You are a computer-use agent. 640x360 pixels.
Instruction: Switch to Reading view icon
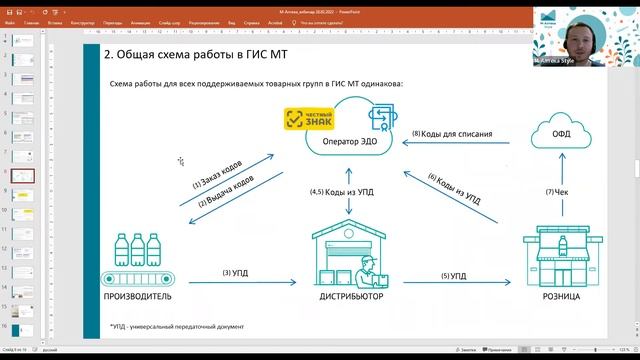coord(551,350)
